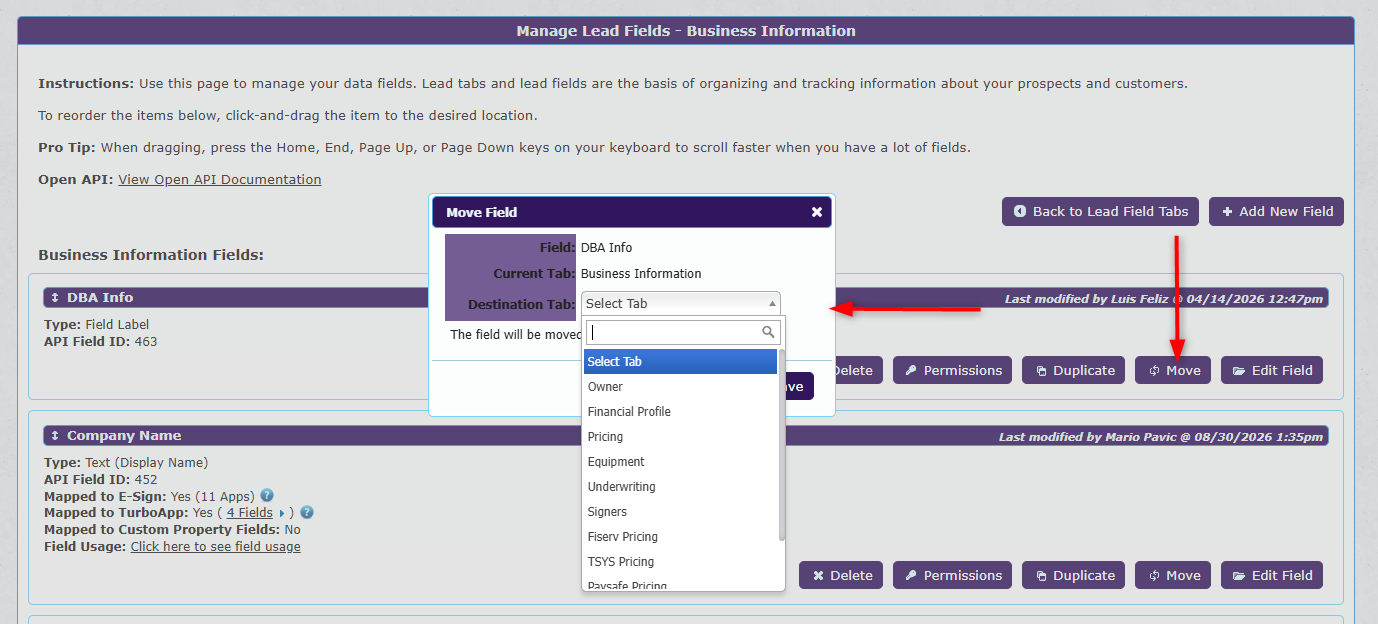Click the key icon on DBA Info Permissions
This screenshot has height=624, width=1378.
[x=911, y=371]
